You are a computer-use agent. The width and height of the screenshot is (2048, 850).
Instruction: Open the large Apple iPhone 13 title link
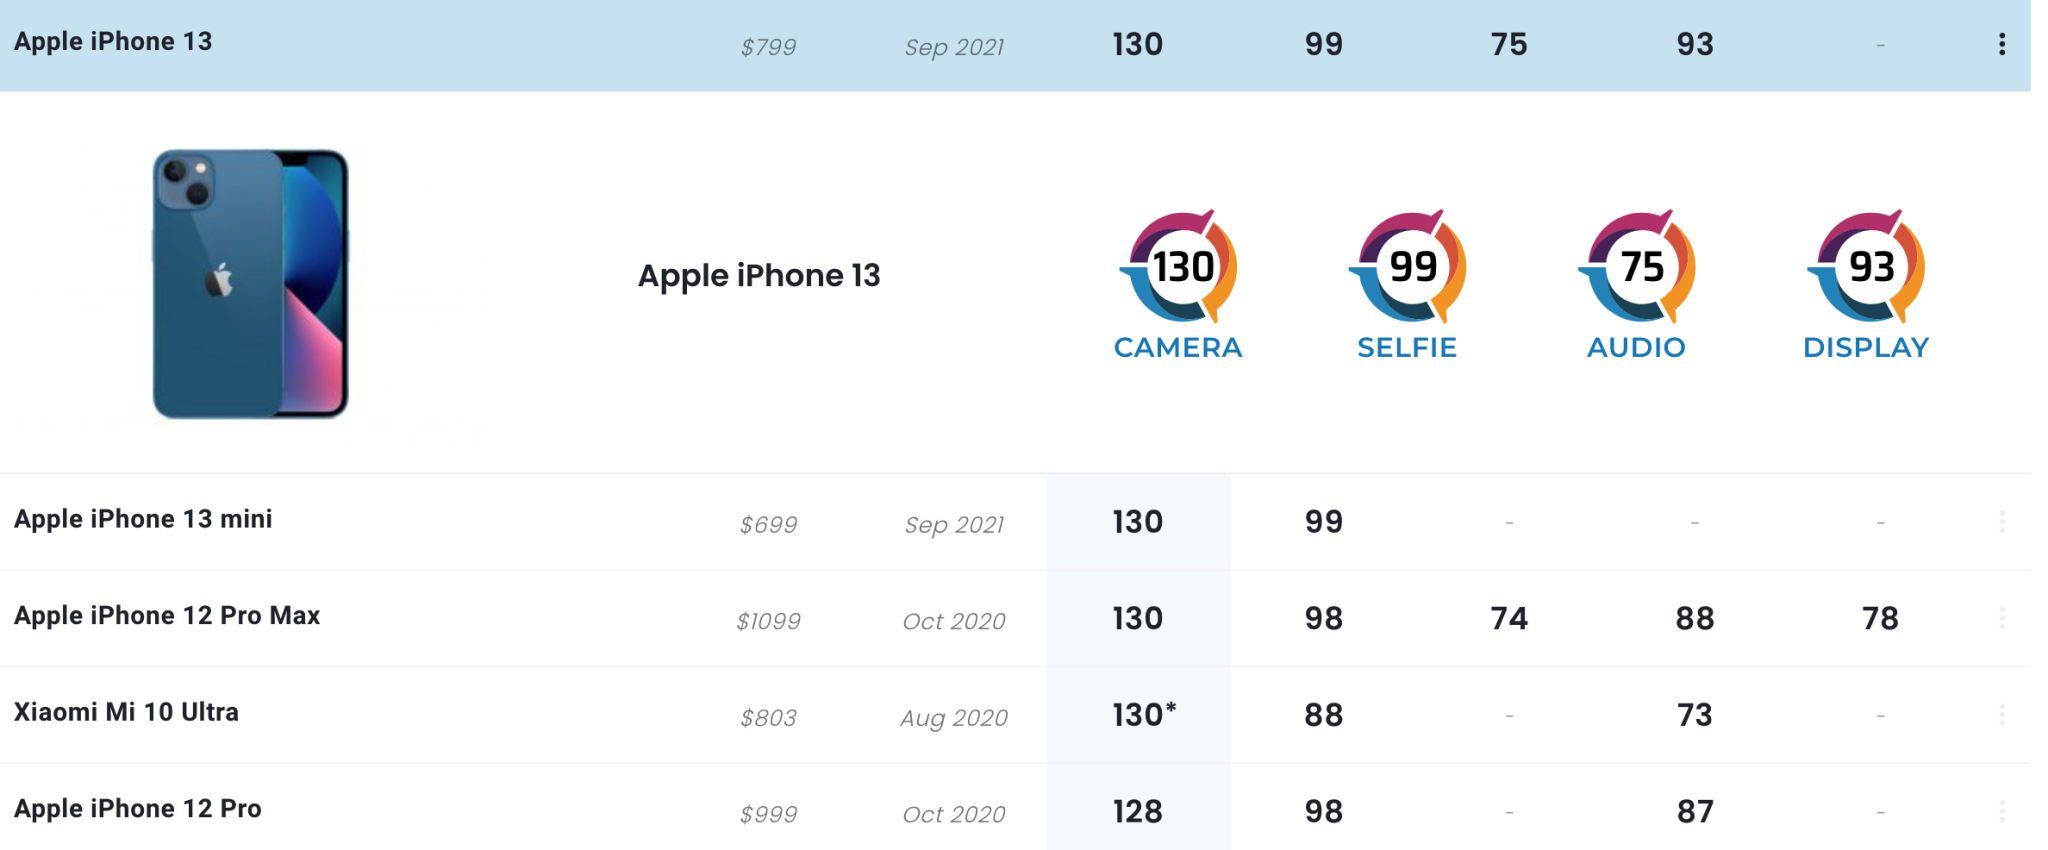759,276
